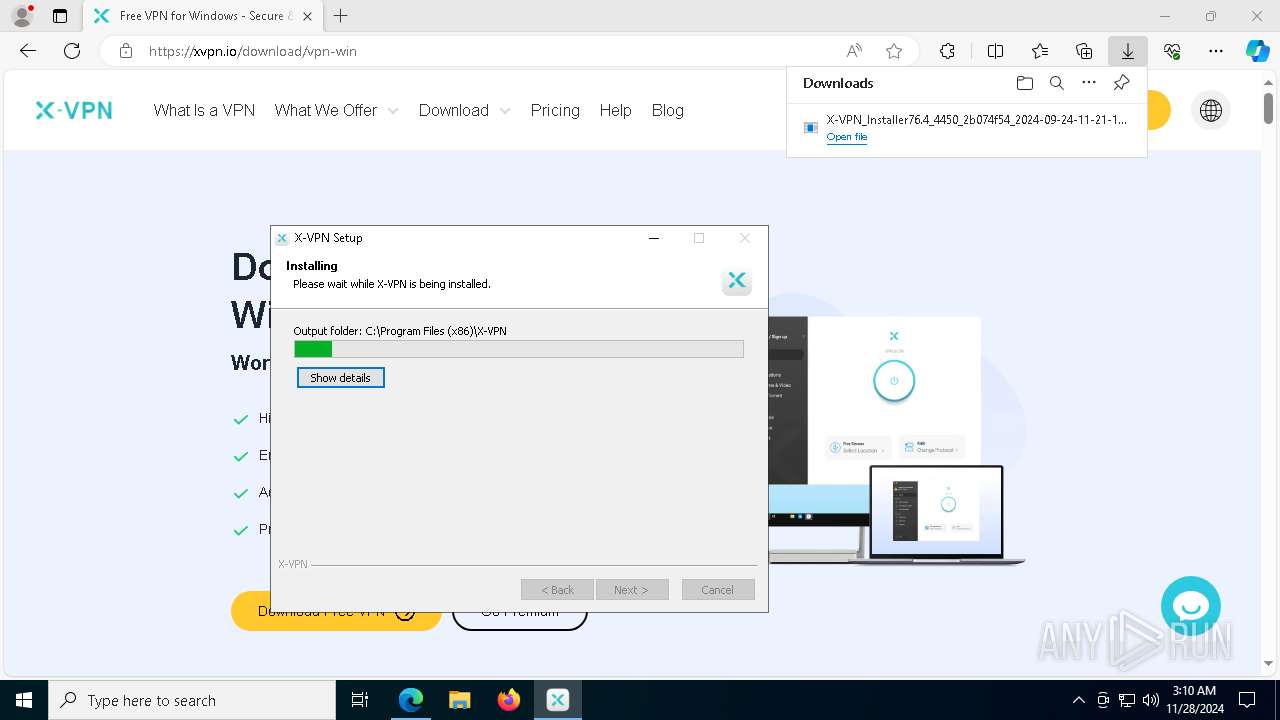Image resolution: width=1280 pixels, height=720 pixels.
Task: Click the installation progress bar
Action: (518, 349)
